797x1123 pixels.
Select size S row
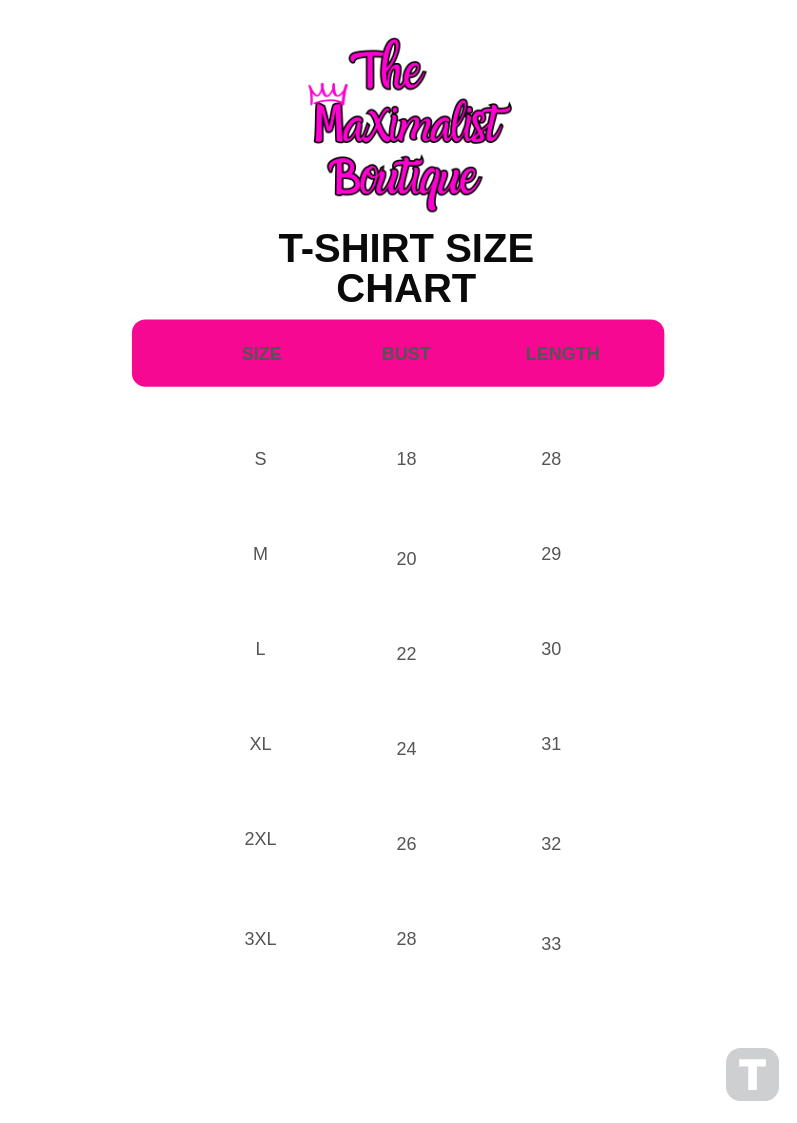(x=260, y=459)
